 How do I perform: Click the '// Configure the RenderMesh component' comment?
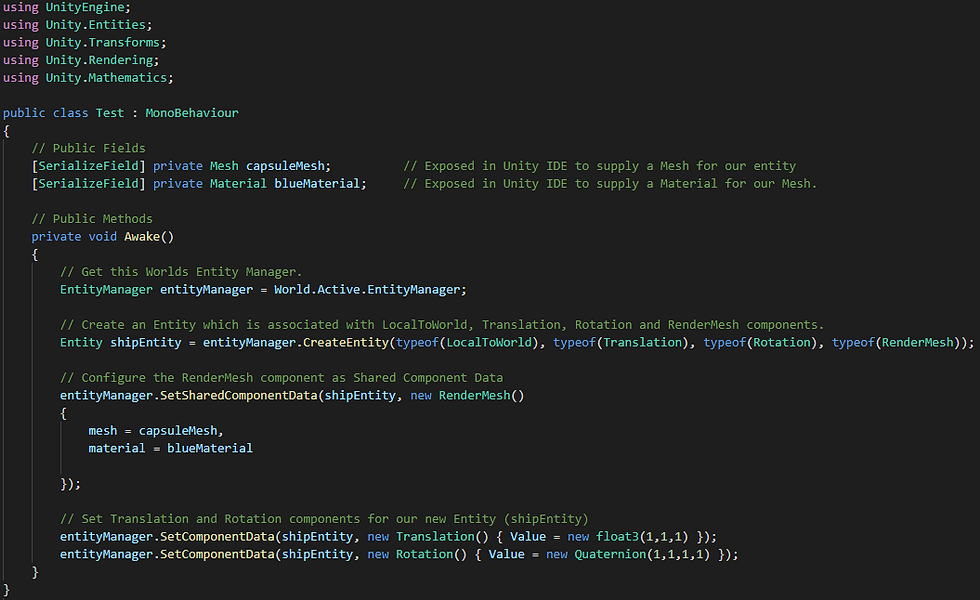pos(281,378)
